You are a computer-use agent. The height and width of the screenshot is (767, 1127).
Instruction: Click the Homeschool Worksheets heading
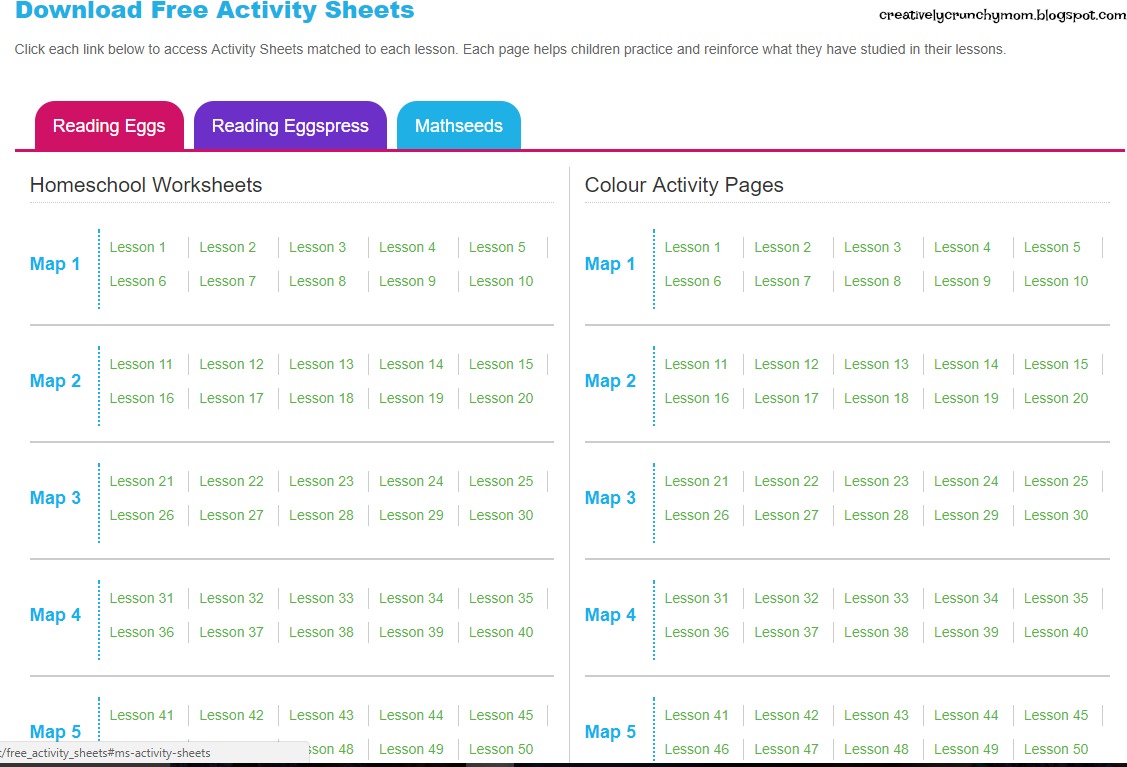146,185
